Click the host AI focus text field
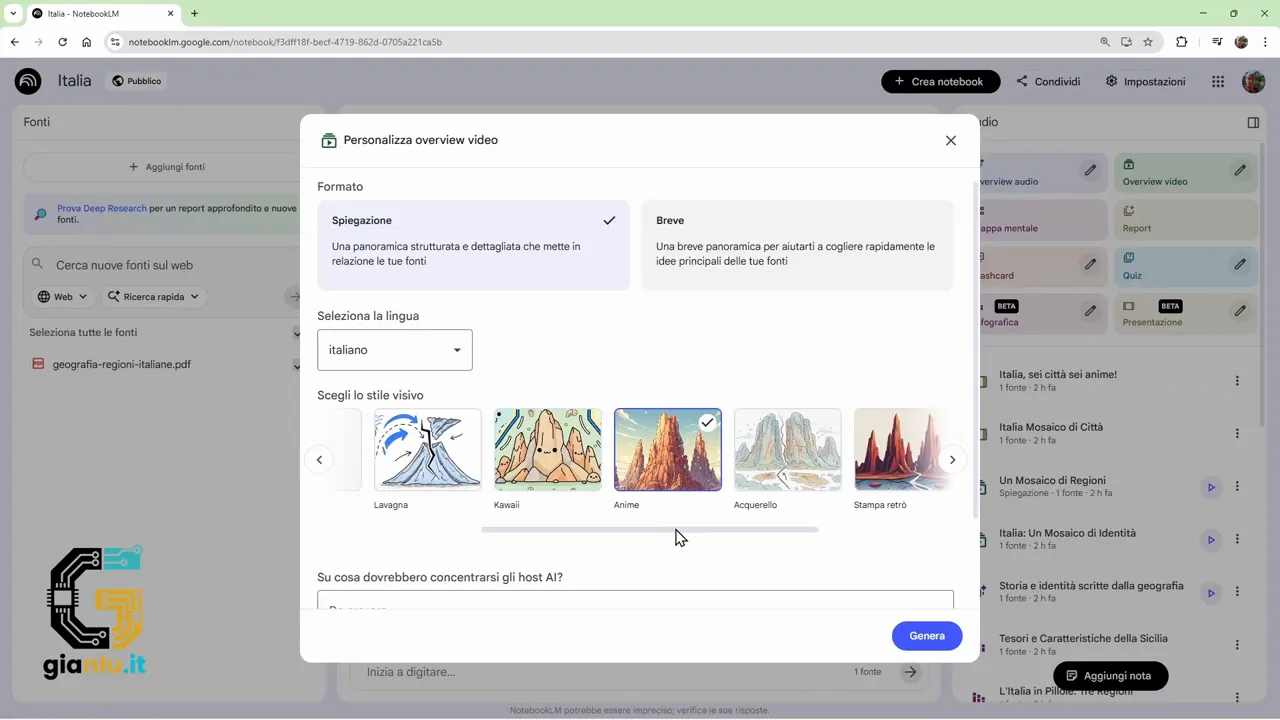Screen dimensions: 1280x720 click(635, 600)
